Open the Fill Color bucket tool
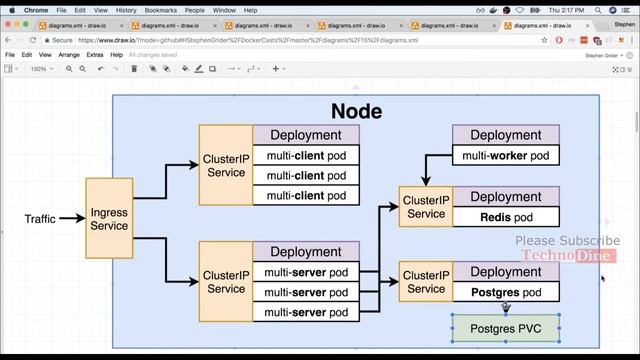Image resolution: width=640 pixels, height=360 pixels. tap(185, 69)
